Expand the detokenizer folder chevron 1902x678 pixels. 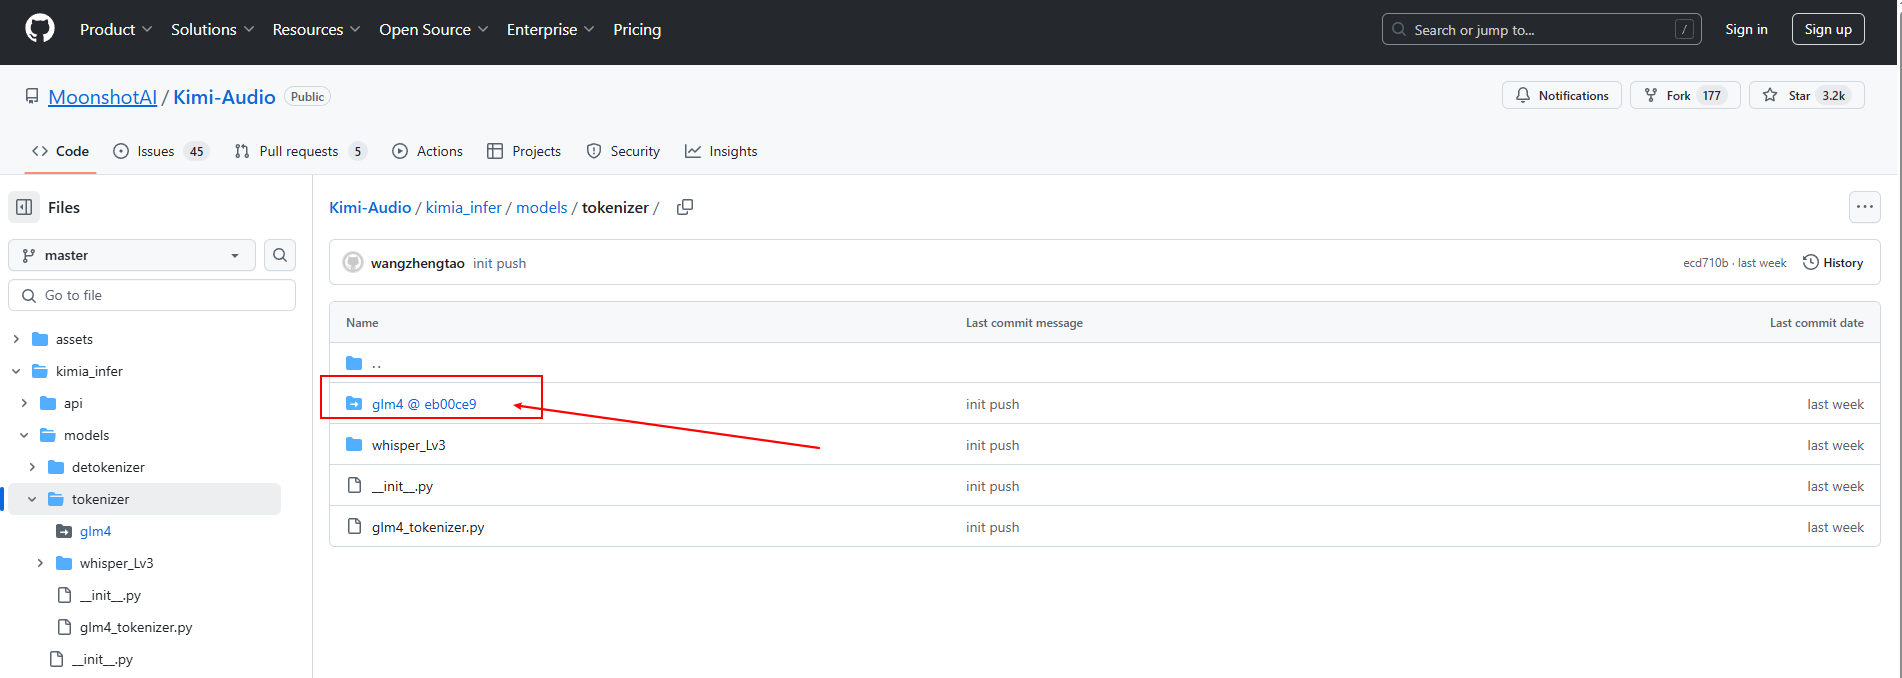[32, 467]
